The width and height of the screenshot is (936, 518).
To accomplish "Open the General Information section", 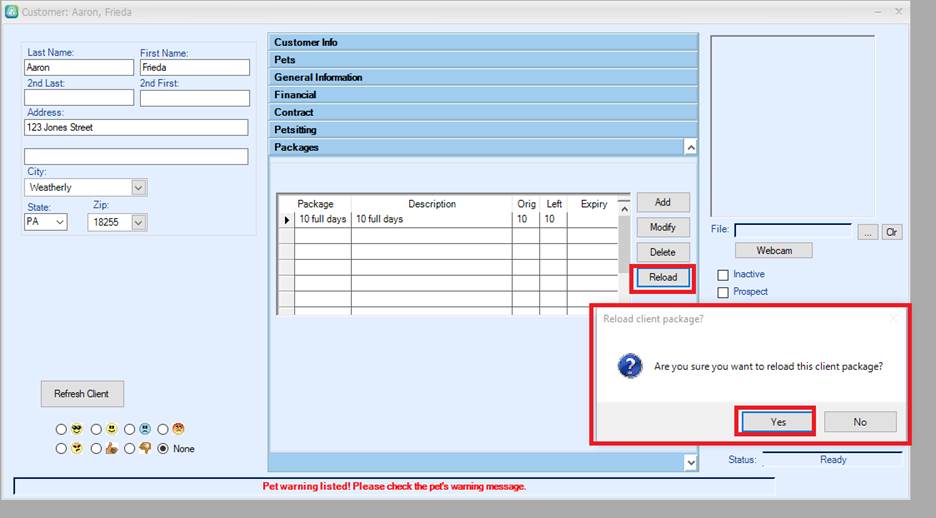I will pyautogui.click(x=483, y=77).
